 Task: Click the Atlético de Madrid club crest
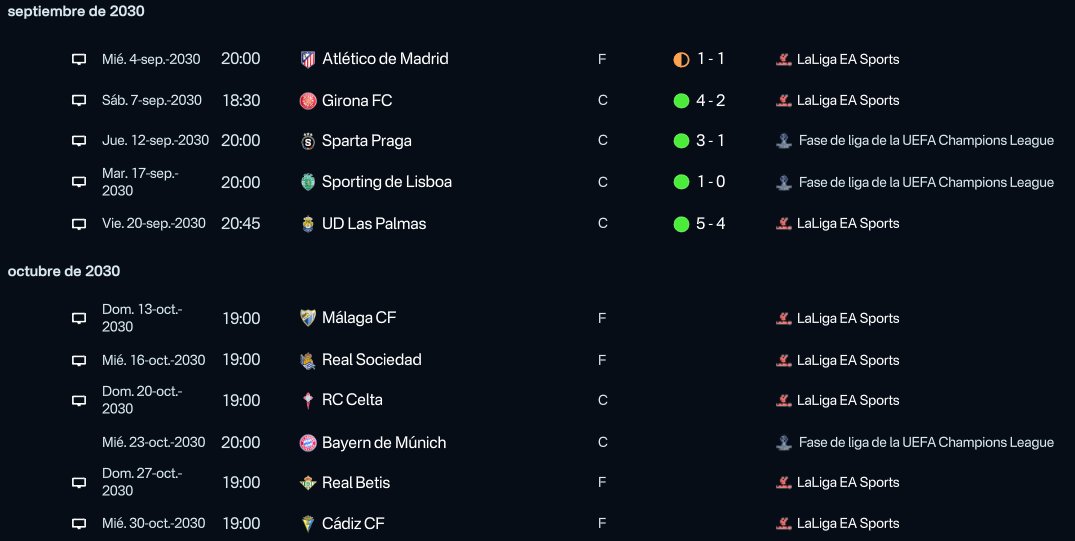(x=308, y=59)
